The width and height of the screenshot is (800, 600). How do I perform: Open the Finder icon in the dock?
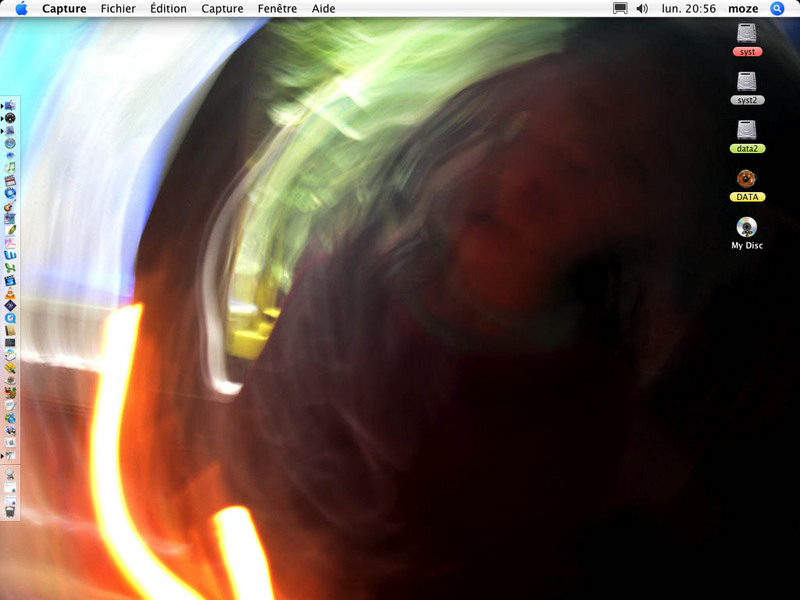[10, 106]
